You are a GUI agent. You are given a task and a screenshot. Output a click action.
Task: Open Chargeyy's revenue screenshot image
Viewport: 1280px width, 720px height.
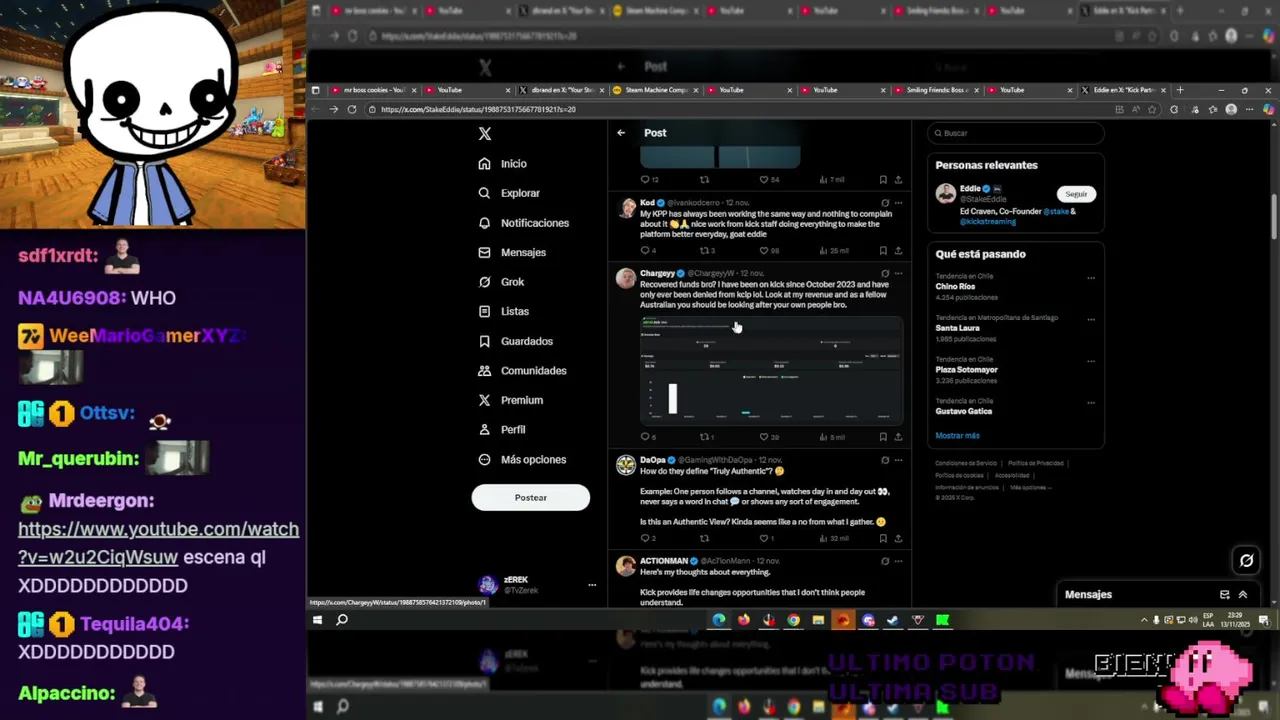coord(771,370)
